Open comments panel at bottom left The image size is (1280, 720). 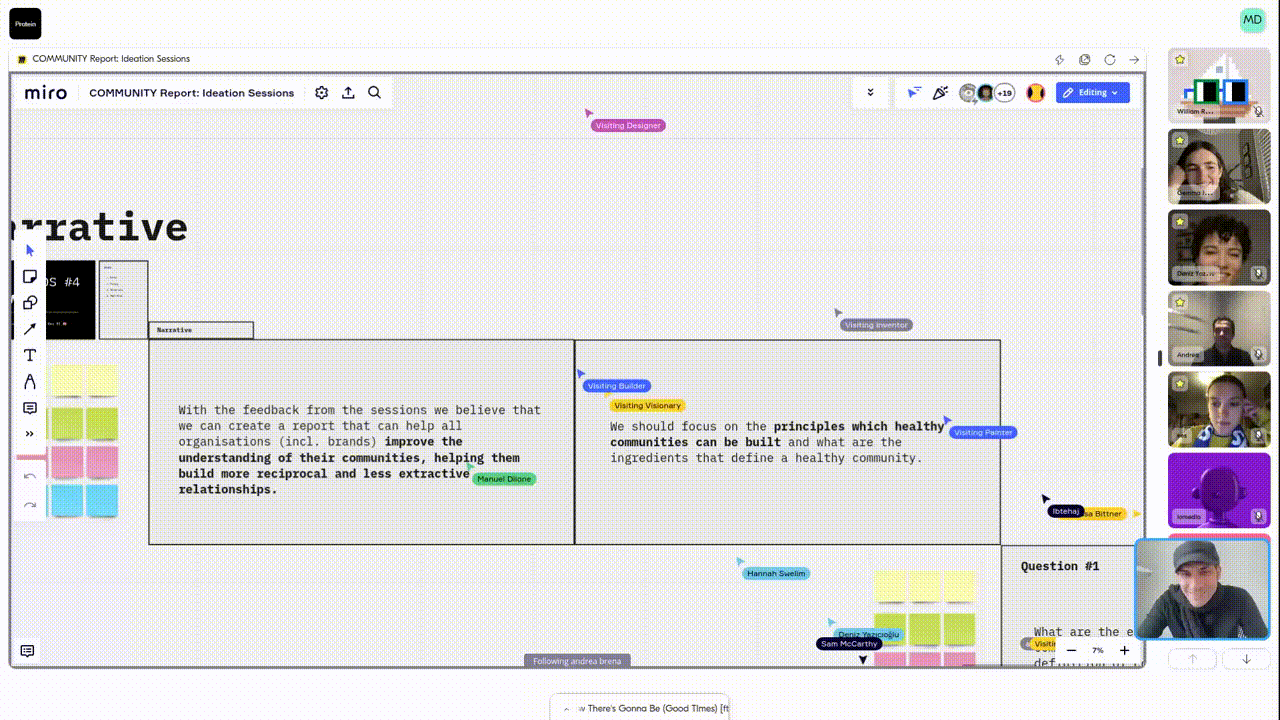[28, 651]
